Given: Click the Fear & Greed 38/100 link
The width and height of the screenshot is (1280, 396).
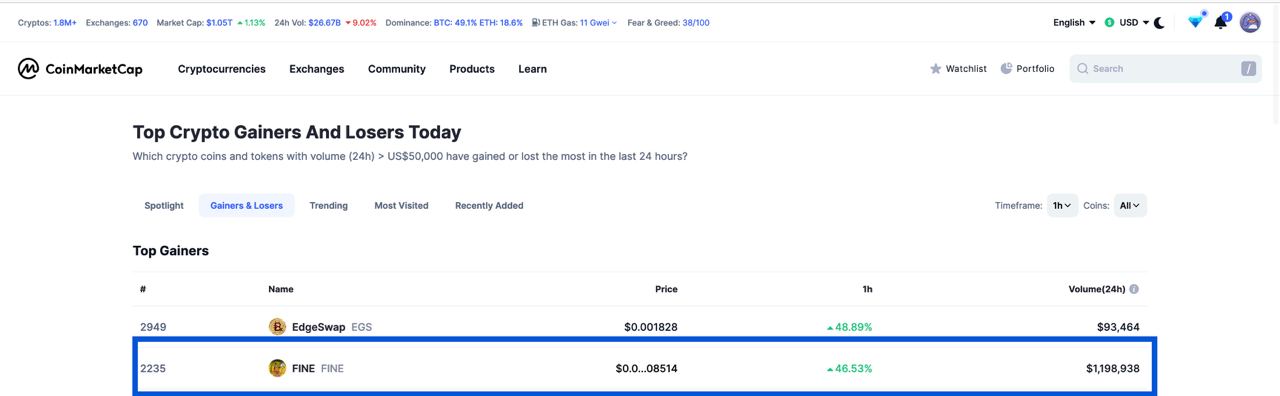Looking at the screenshot, I should pyautogui.click(x=668, y=22).
